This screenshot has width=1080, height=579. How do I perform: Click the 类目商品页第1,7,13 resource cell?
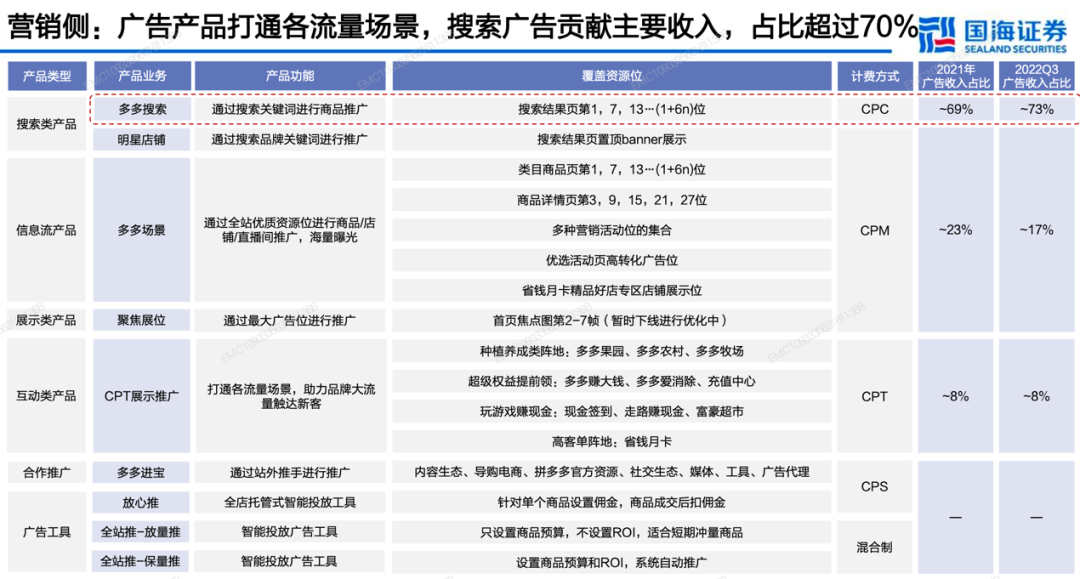pyautogui.click(x=612, y=169)
